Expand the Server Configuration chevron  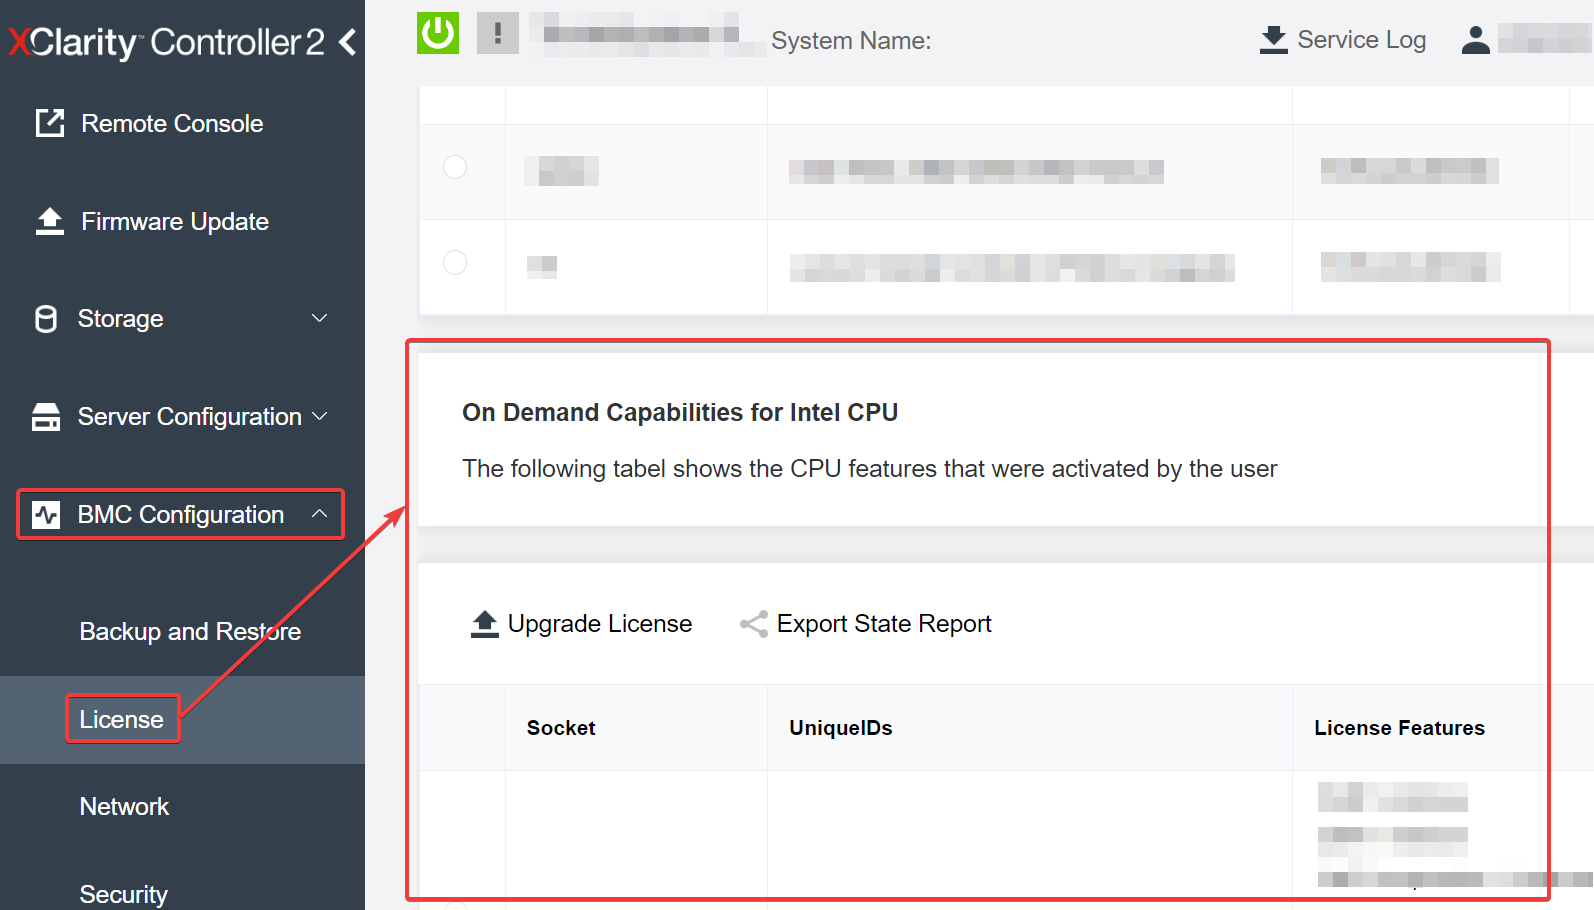coord(319,416)
